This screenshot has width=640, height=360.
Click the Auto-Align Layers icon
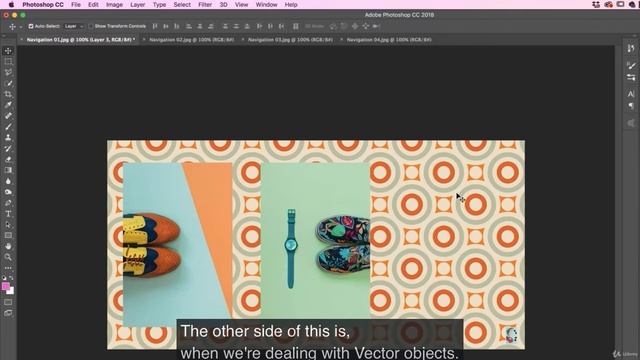(x=296, y=26)
